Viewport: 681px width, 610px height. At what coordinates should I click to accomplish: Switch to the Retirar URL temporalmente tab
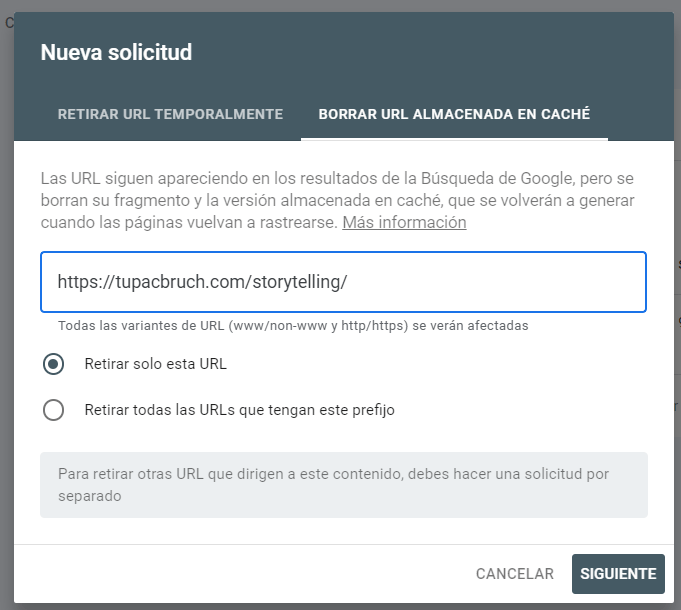(170, 114)
